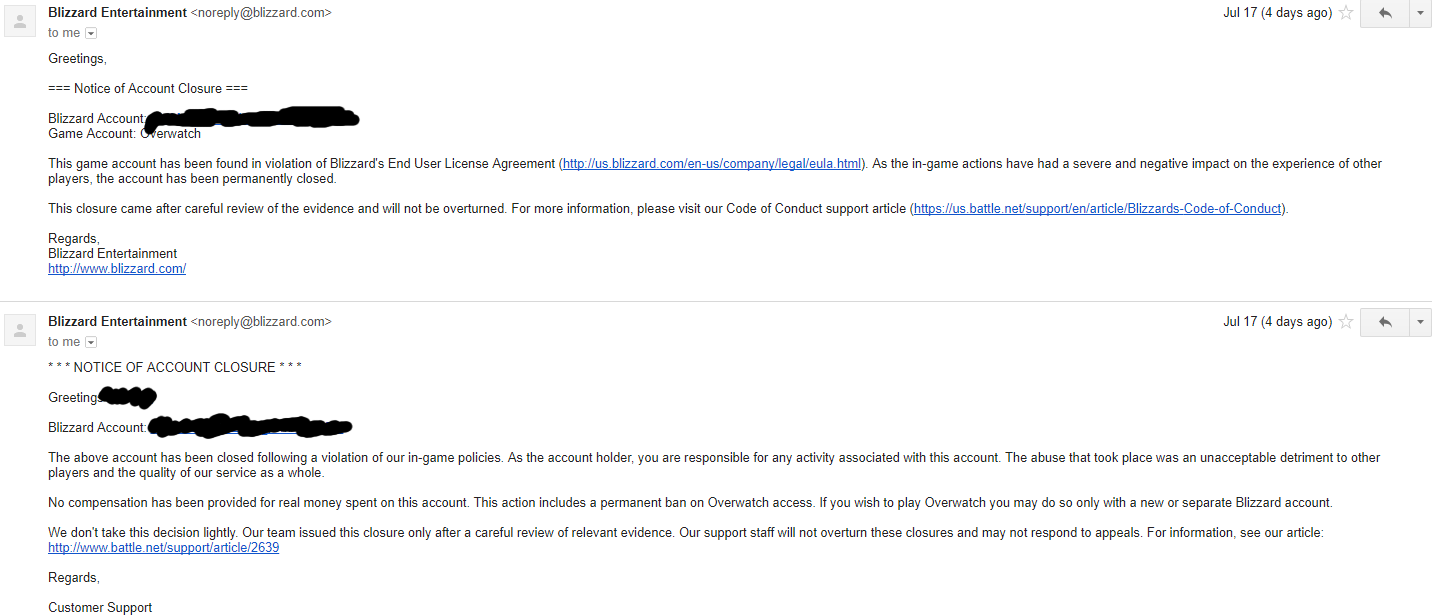Visit the blizzard.com link in the email signature

116,268
